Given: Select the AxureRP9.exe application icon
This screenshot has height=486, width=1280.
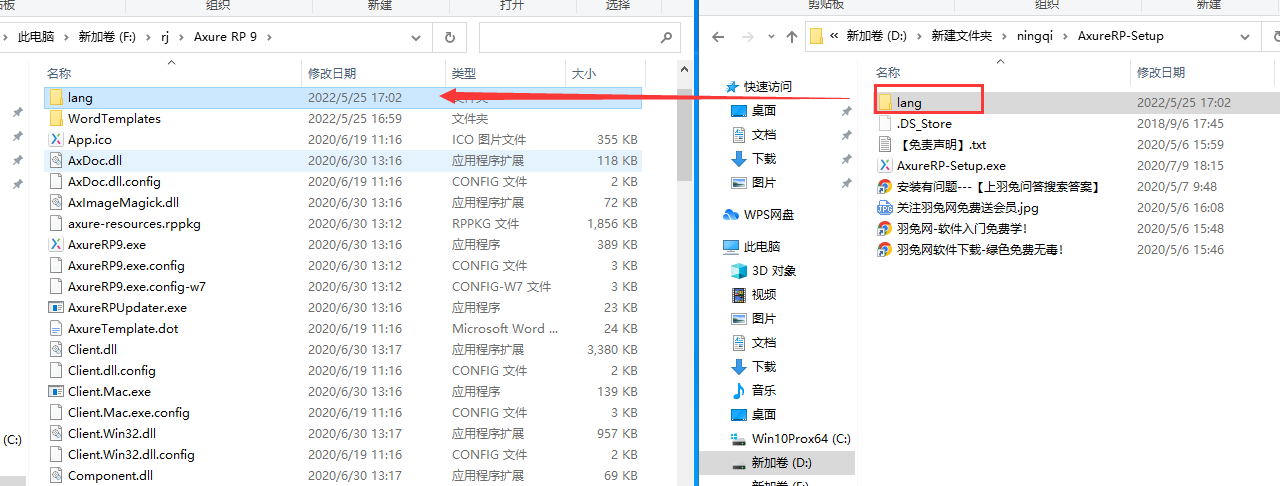Looking at the screenshot, I should pos(56,245).
